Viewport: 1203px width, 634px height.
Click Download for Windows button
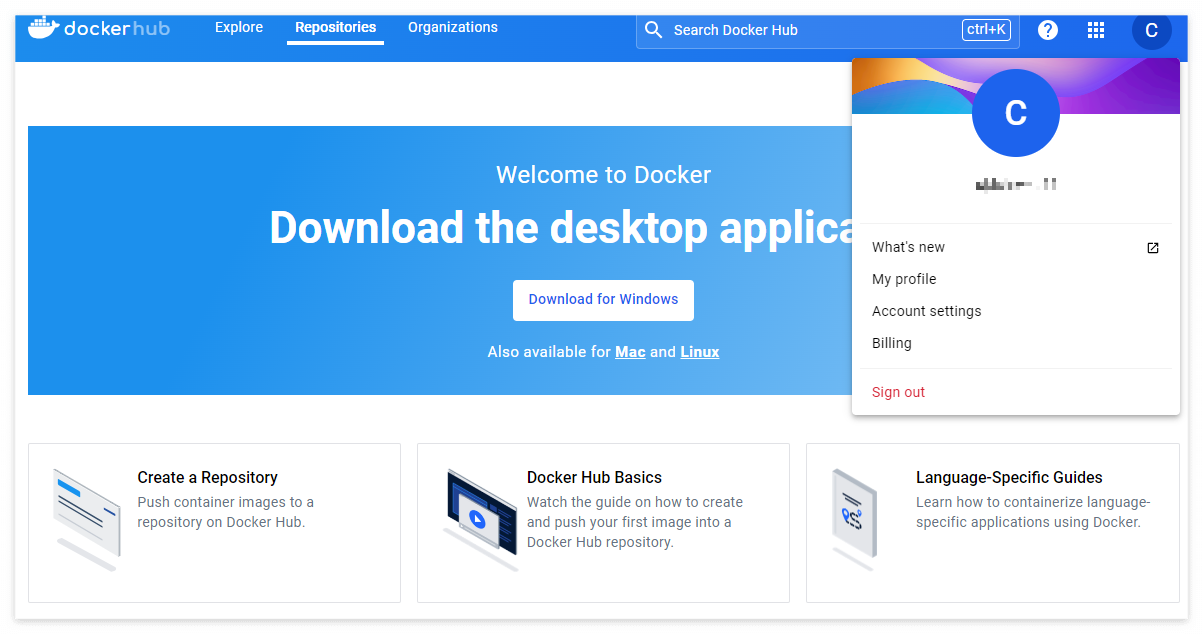tap(603, 300)
